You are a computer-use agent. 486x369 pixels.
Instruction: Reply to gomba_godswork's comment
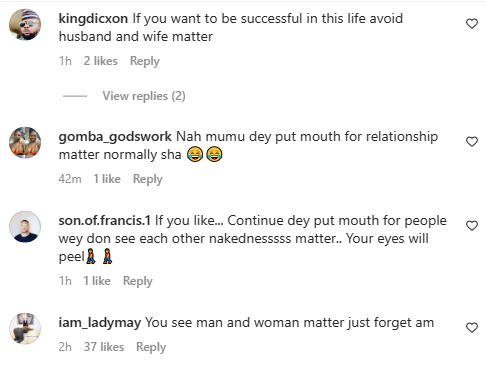[148, 179]
